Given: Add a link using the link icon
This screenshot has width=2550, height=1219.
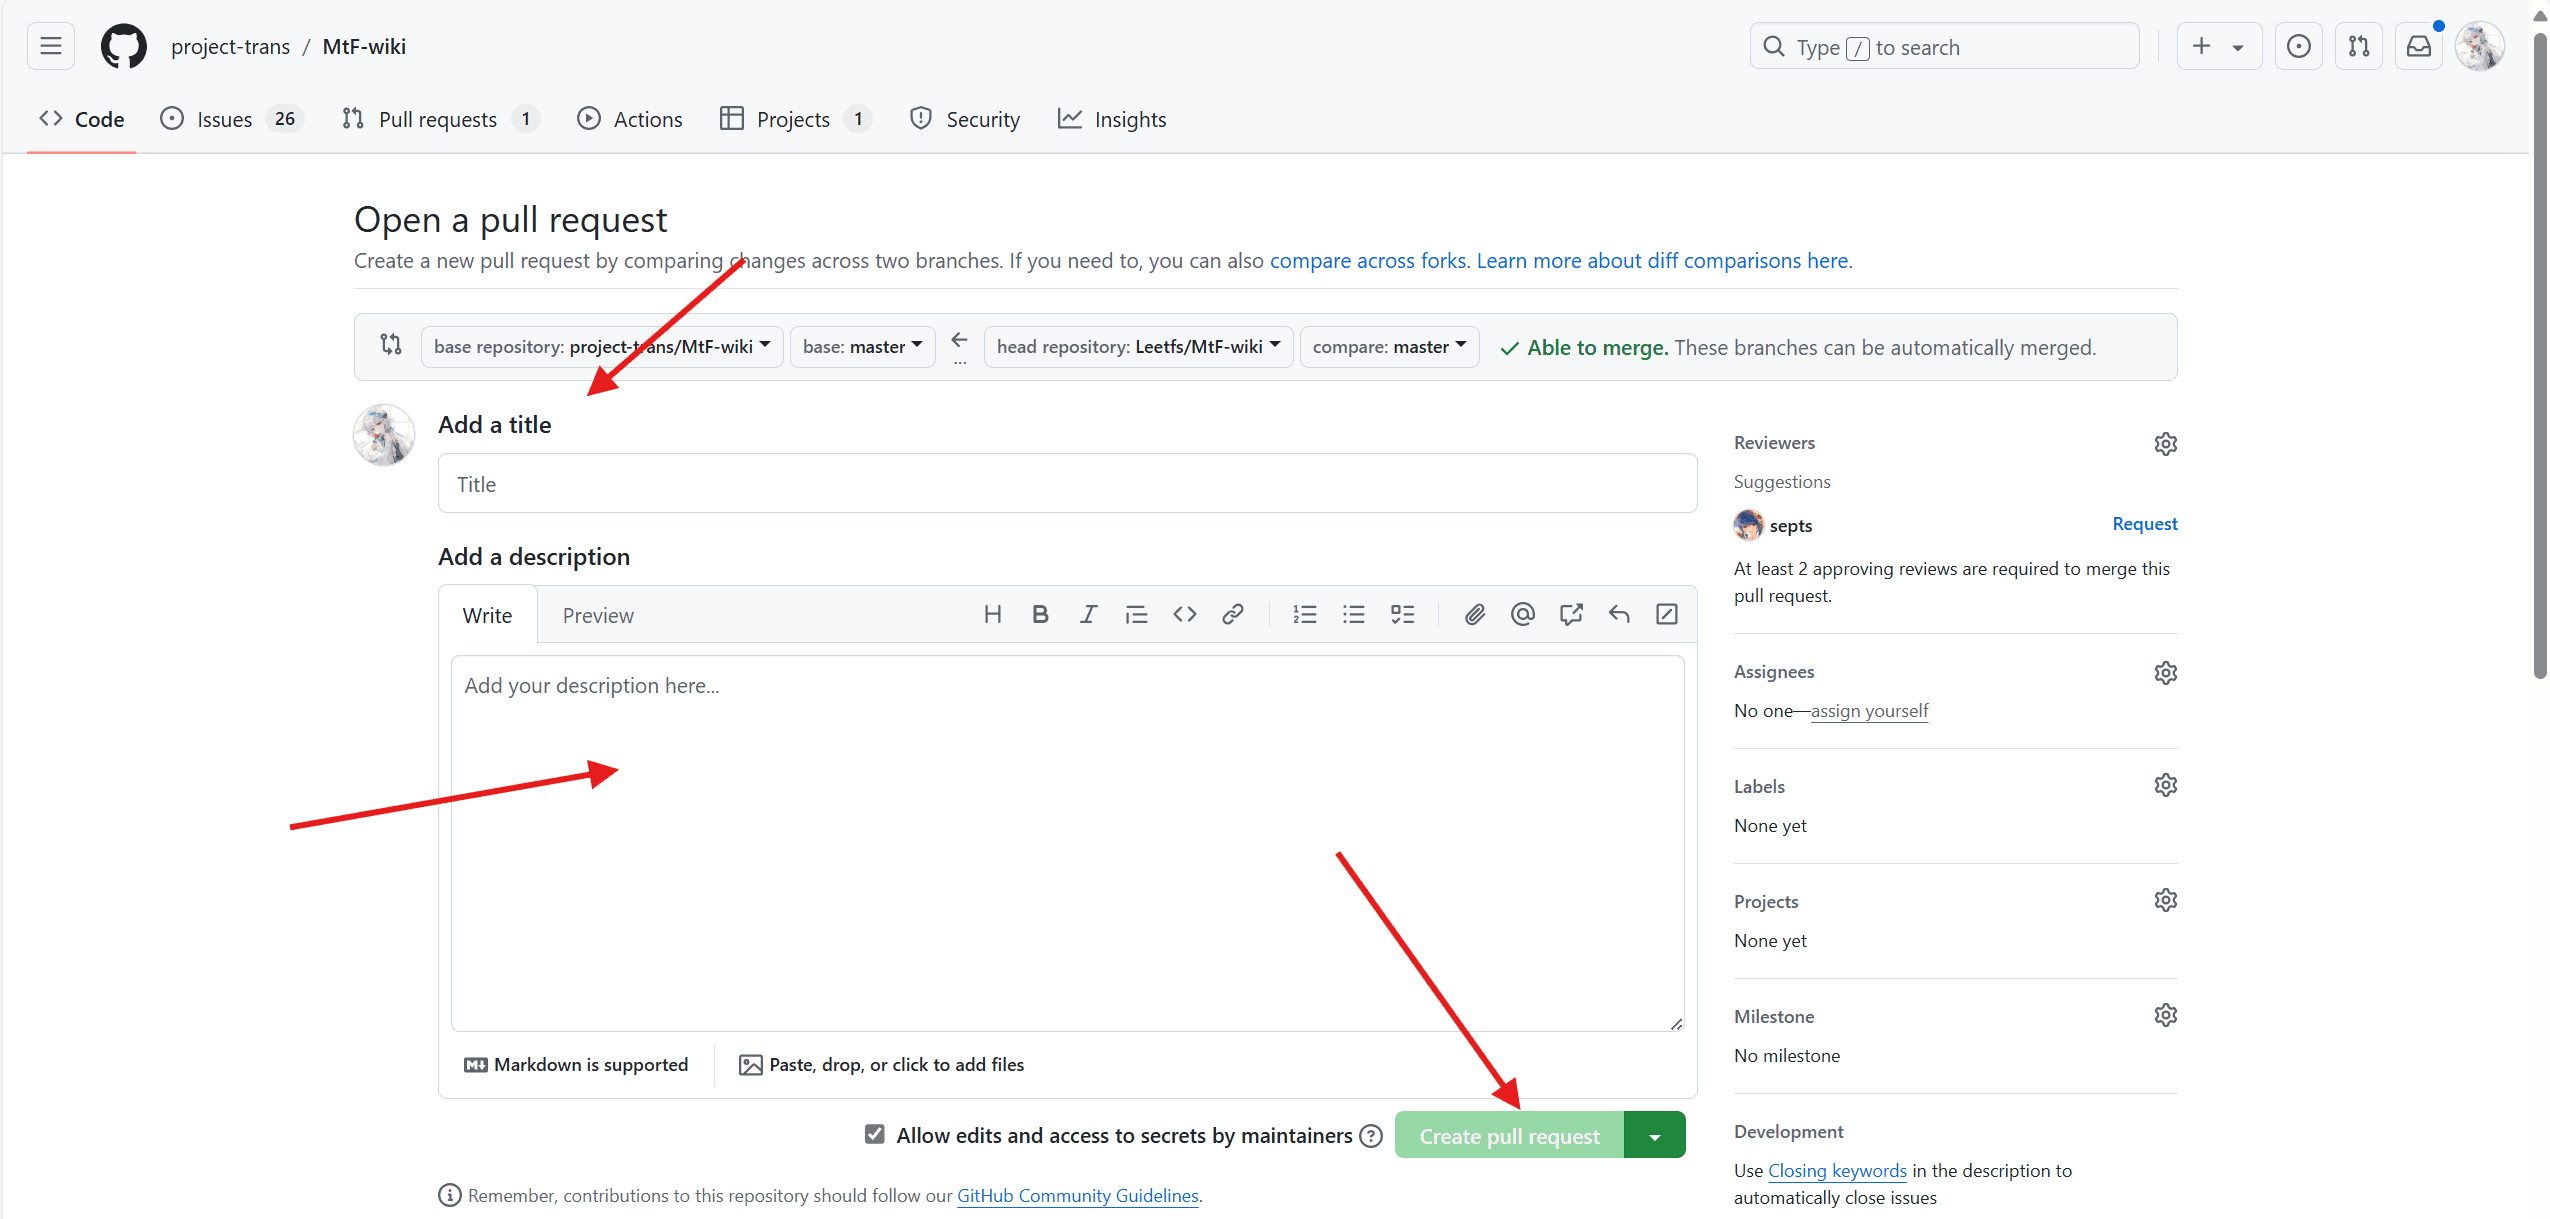Looking at the screenshot, I should (1232, 614).
